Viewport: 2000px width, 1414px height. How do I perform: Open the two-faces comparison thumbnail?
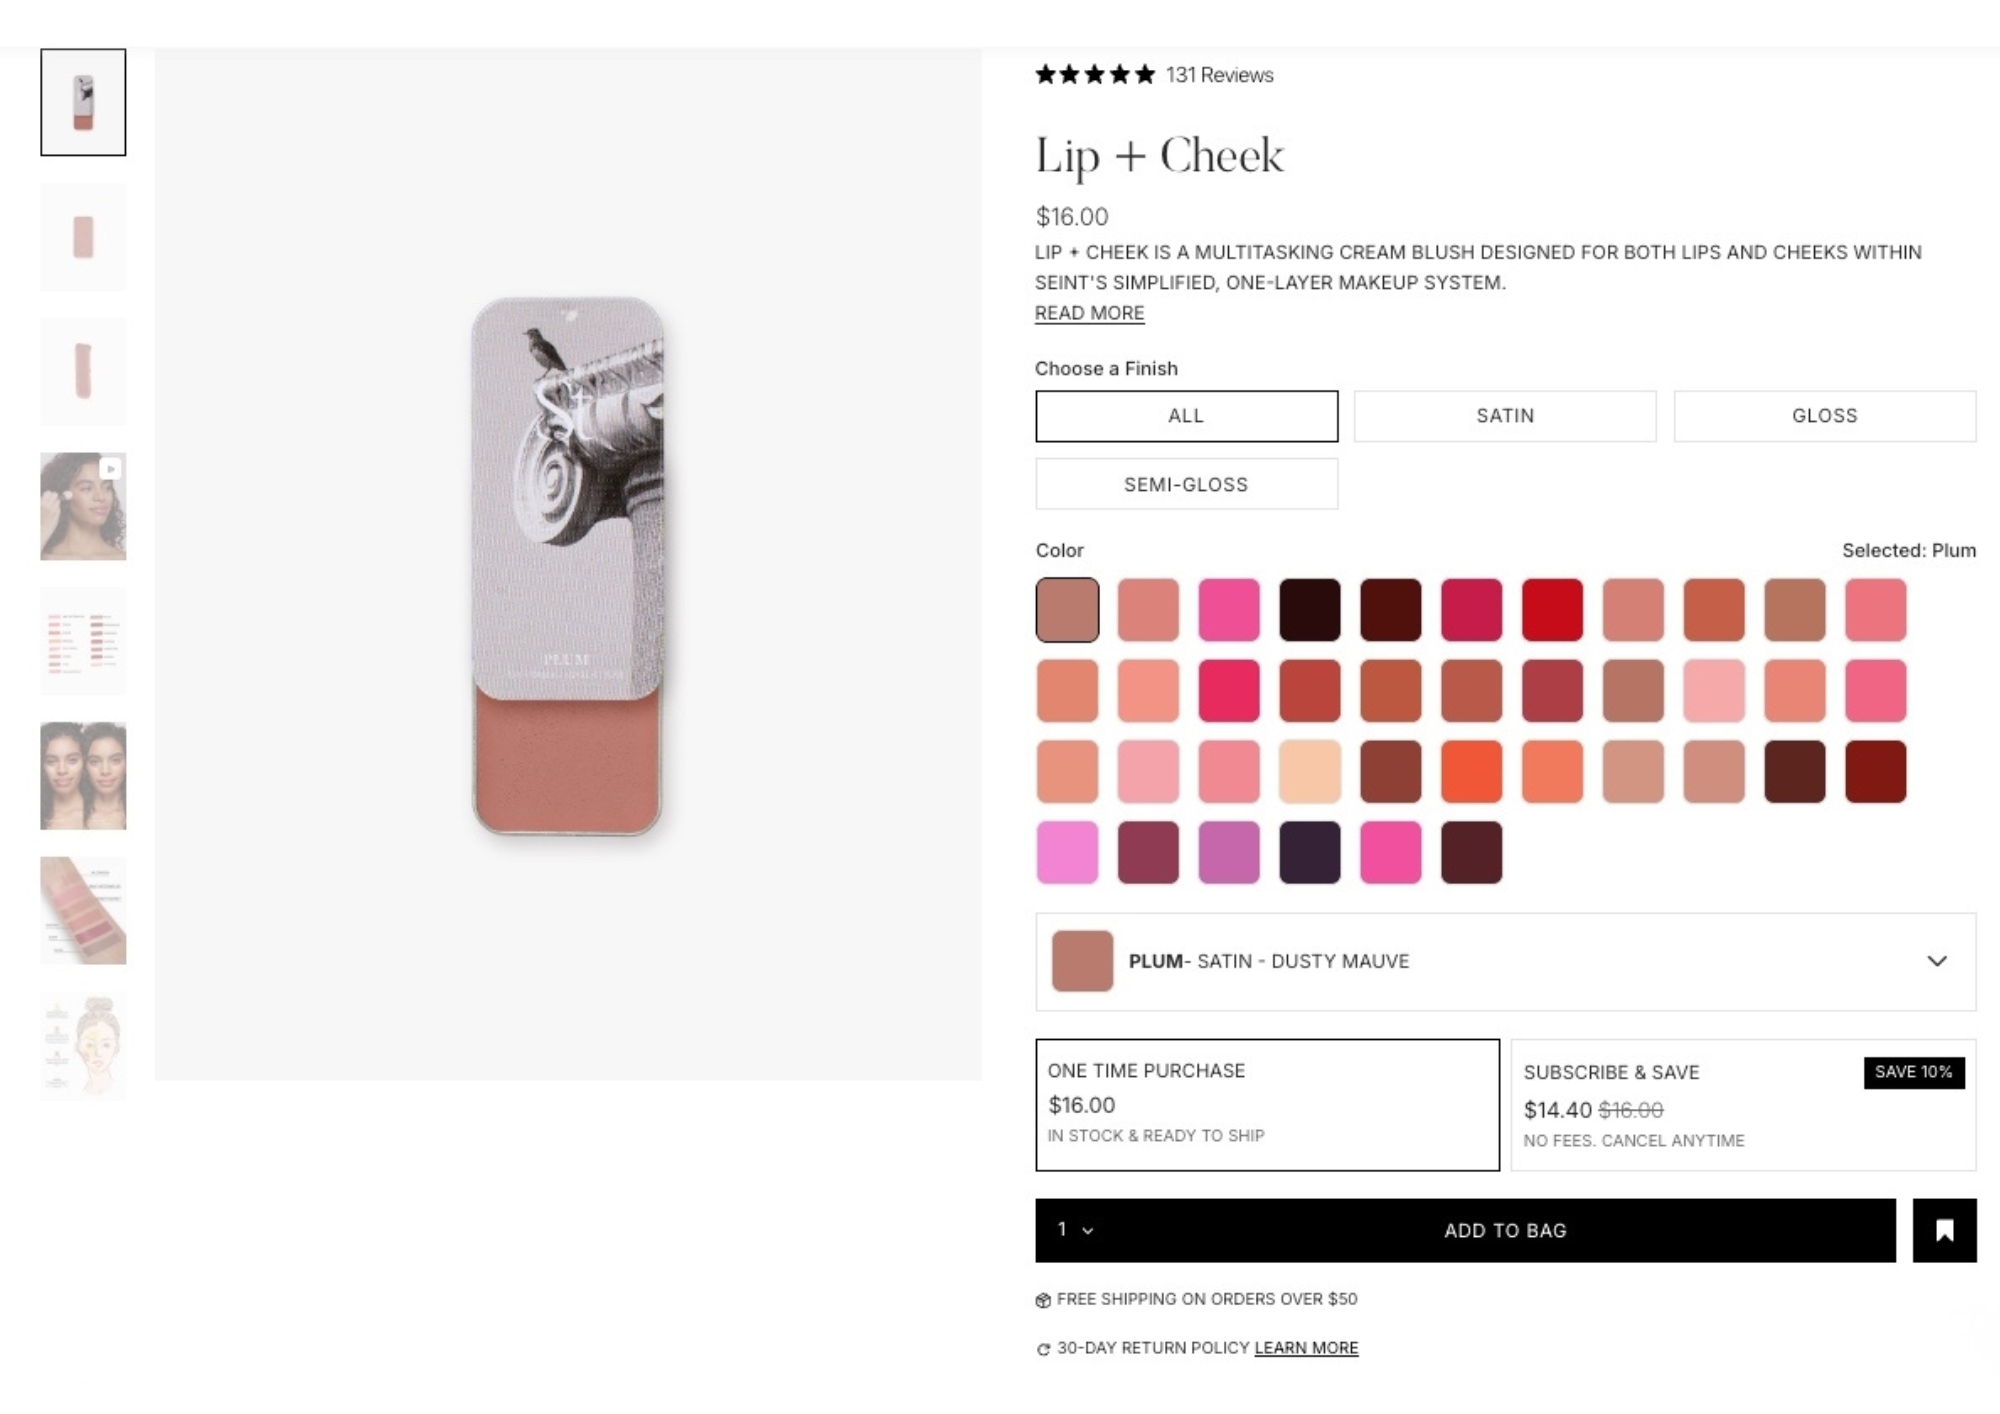click(x=83, y=776)
